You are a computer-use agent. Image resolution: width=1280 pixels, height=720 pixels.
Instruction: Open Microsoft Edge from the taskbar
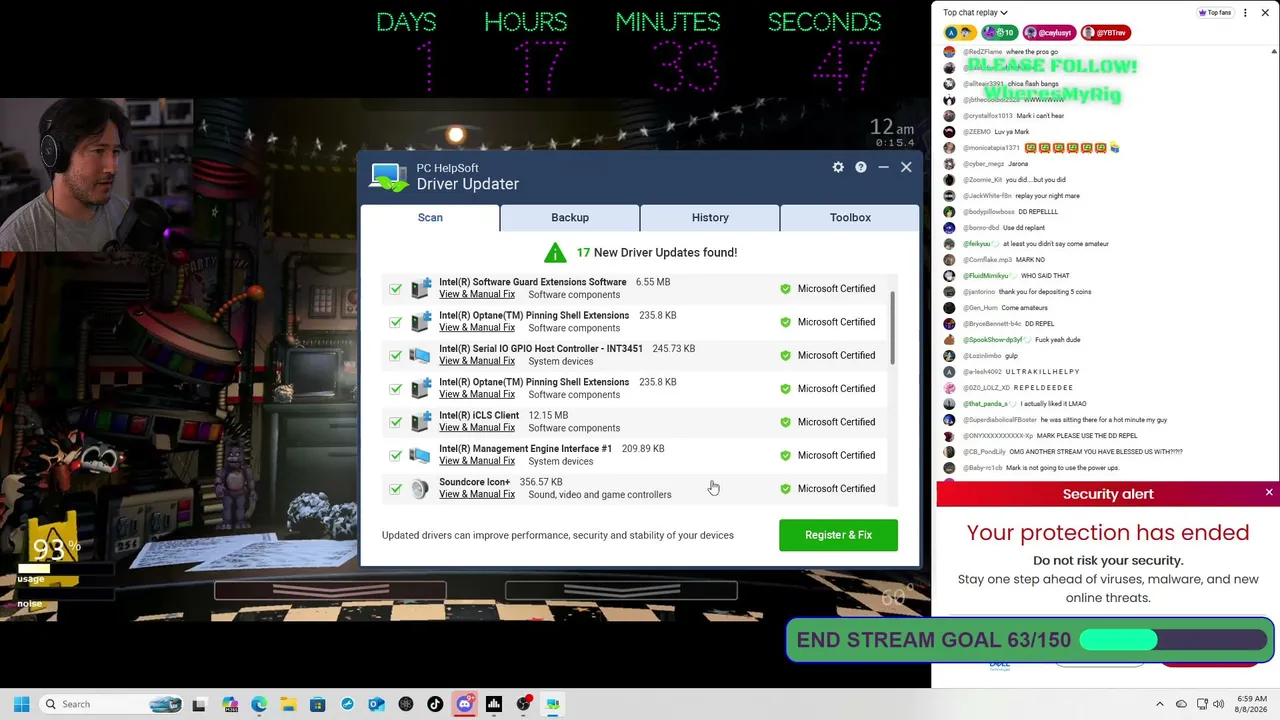click(x=259, y=704)
